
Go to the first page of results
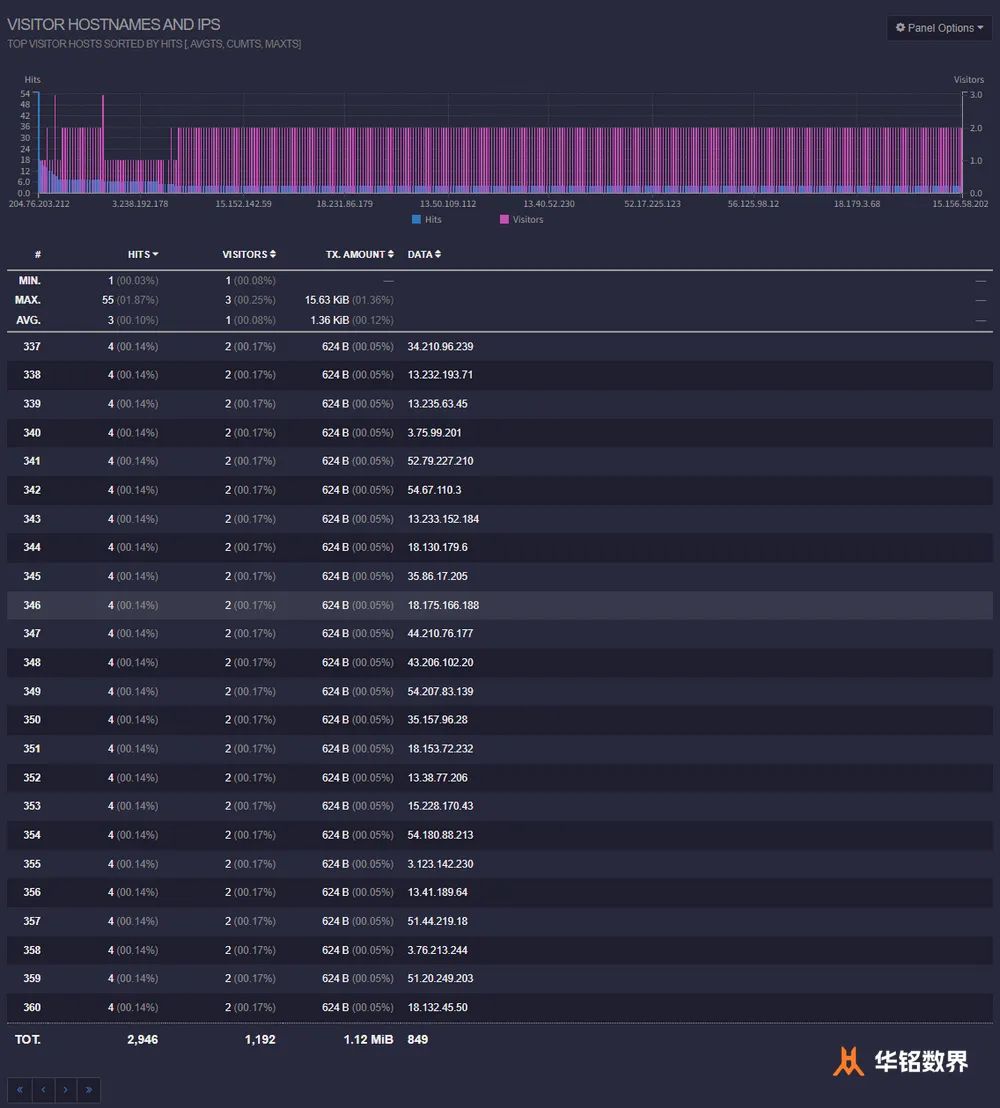click(19, 1090)
